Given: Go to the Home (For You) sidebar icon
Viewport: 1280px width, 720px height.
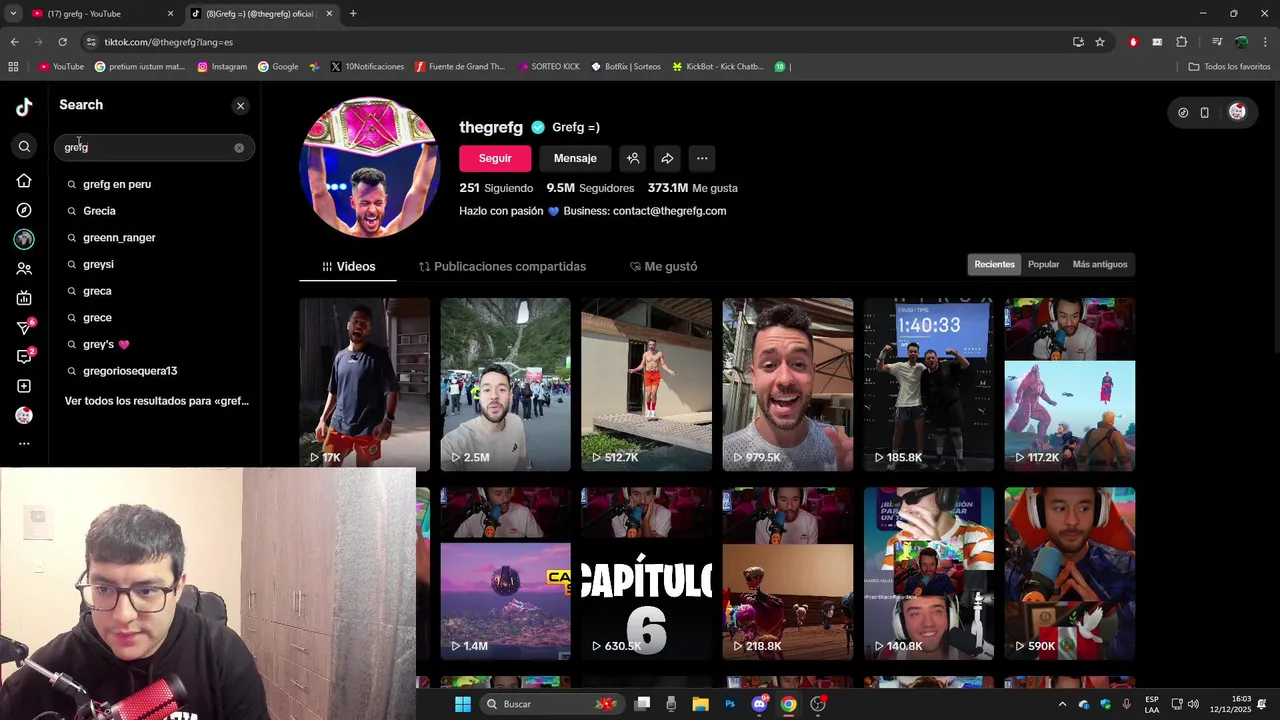Looking at the screenshot, I should [24, 181].
